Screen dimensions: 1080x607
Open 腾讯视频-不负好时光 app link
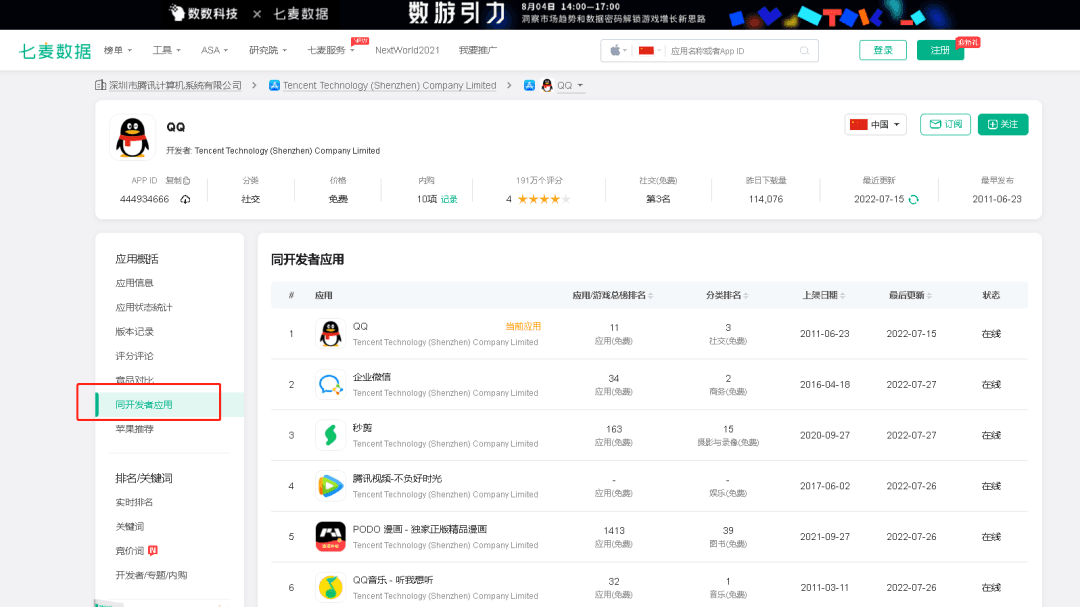click(397, 479)
